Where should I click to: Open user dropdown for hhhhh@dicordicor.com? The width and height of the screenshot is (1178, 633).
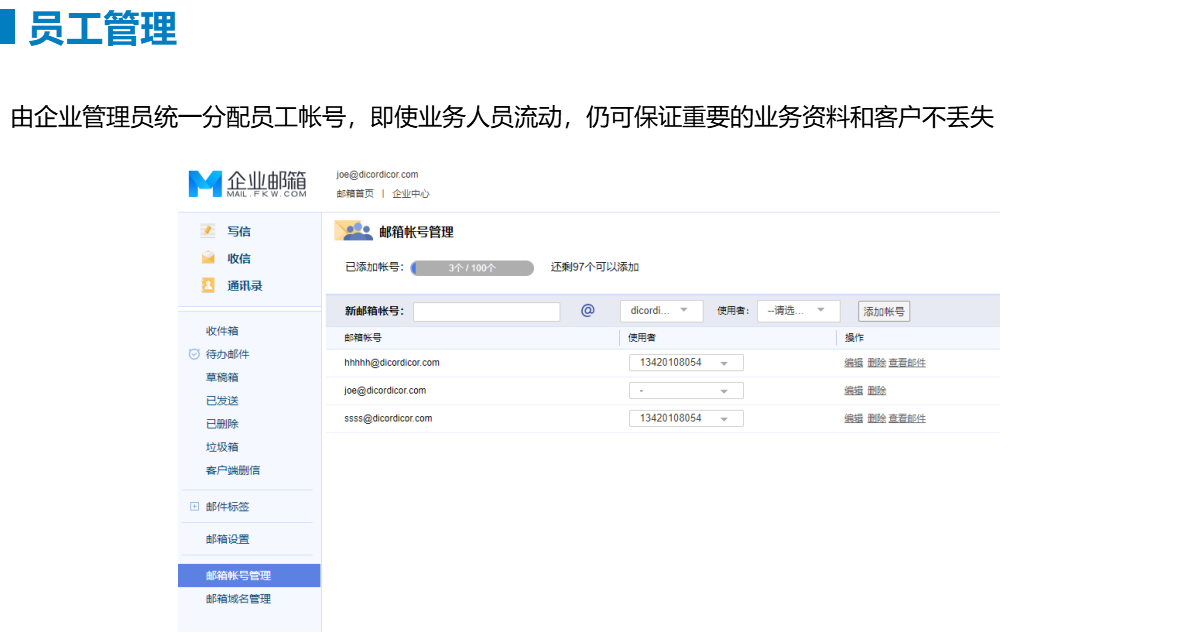[x=685, y=363]
